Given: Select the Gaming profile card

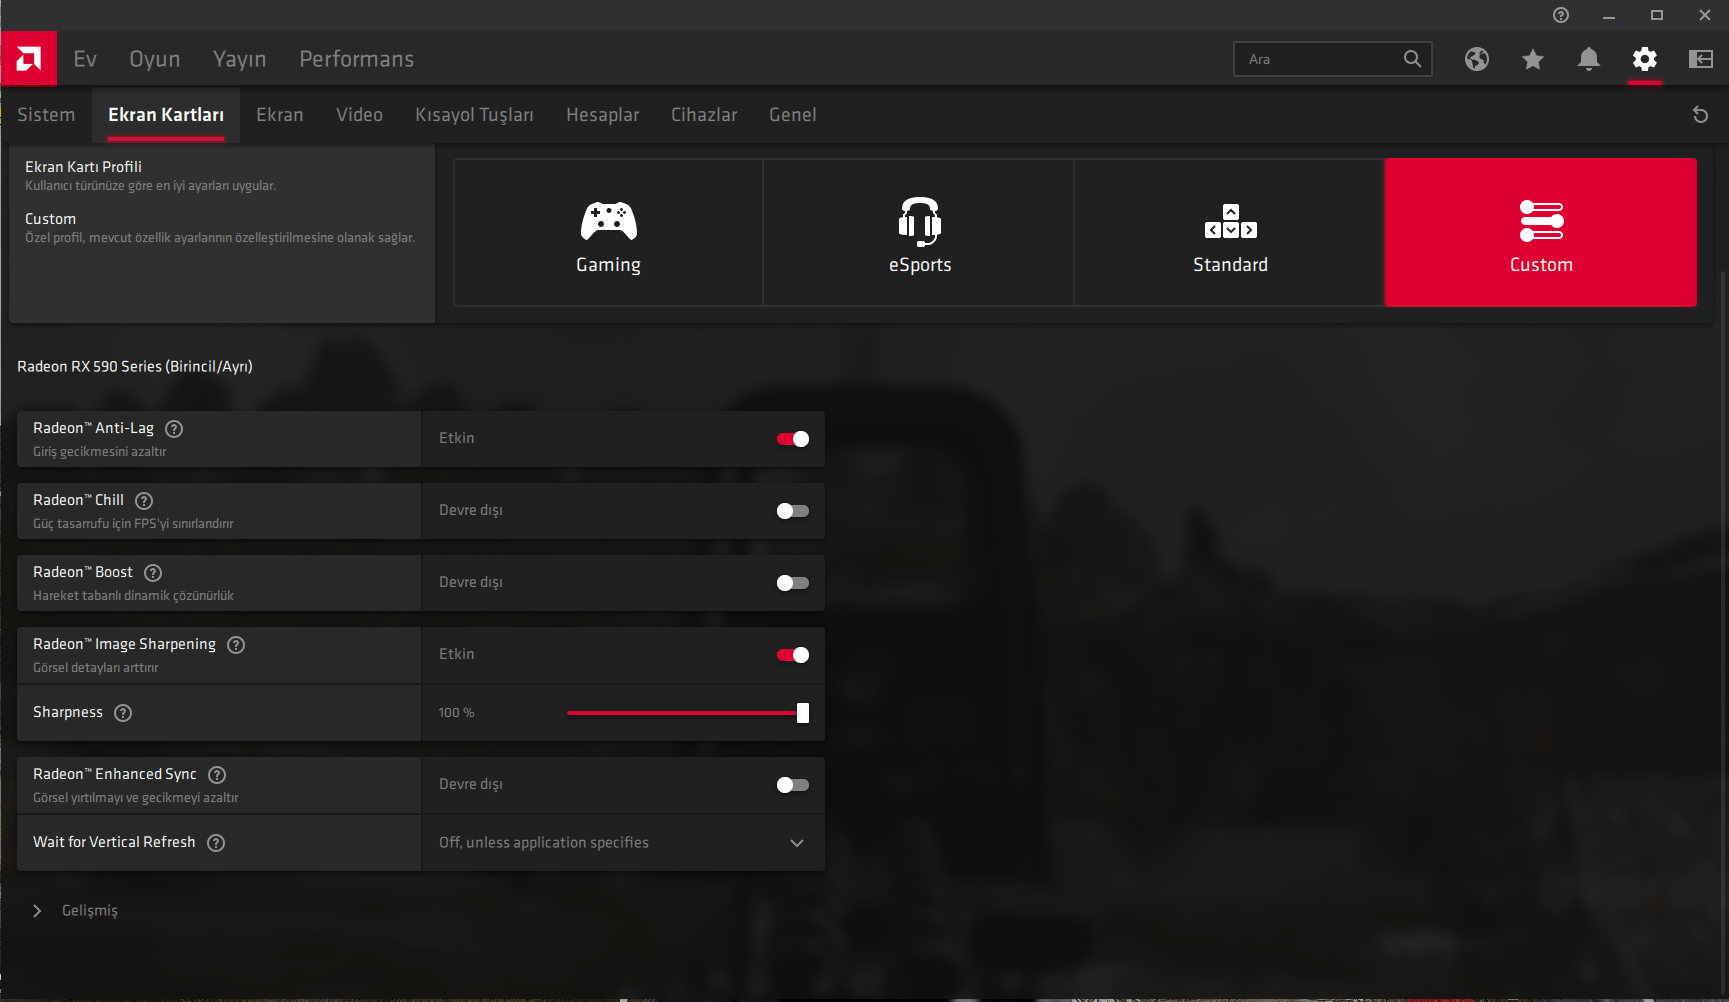Looking at the screenshot, I should 608,232.
